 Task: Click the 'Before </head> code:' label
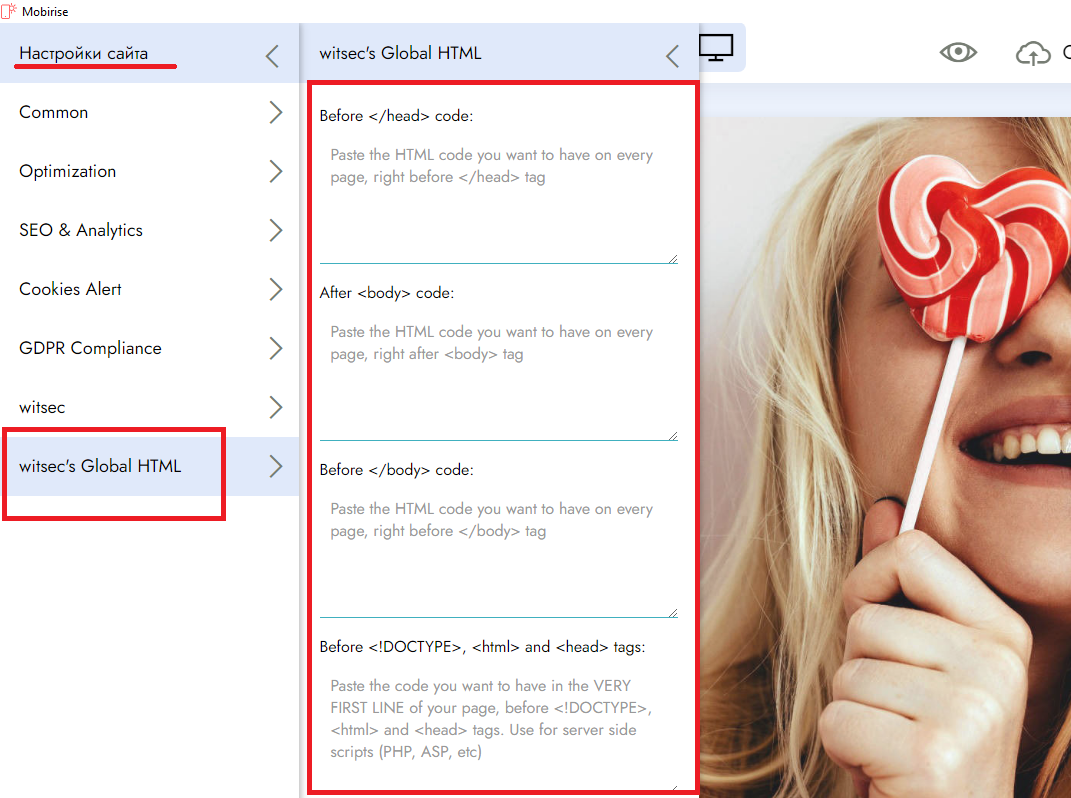pos(396,116)
